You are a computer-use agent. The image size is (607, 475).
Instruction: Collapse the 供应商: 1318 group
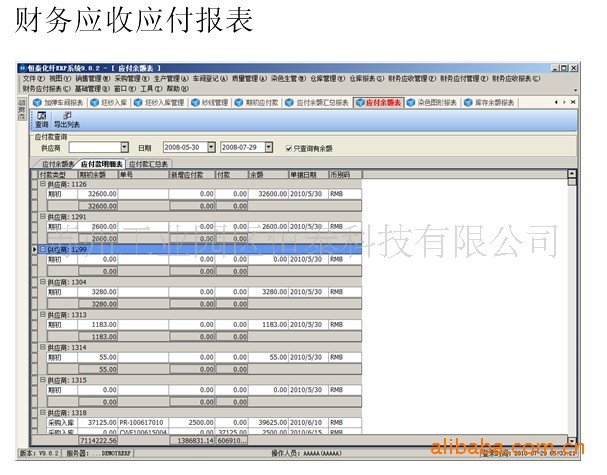coord(42,412)
